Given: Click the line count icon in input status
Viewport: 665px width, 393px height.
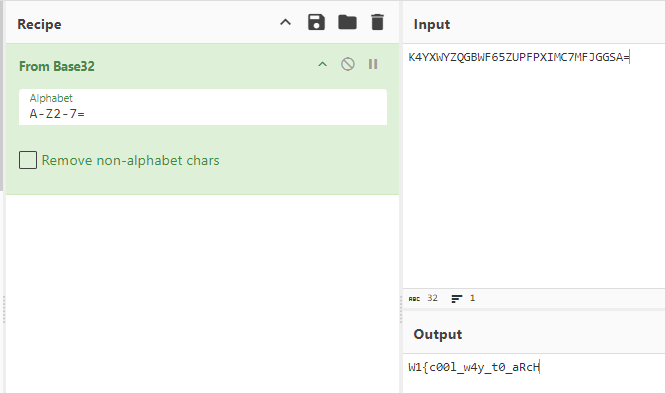Looking at the screenshot, I should [x=457, y=298].
